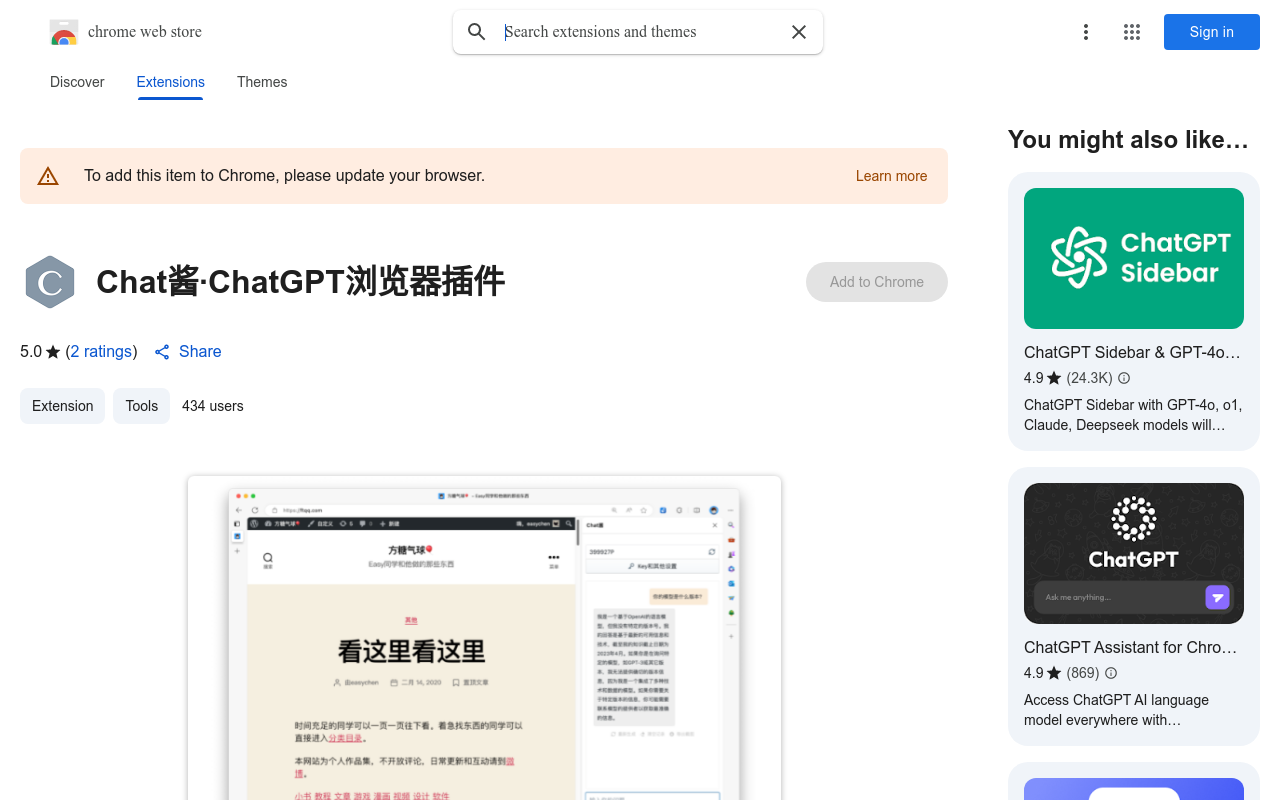1280x800 pixels.
Task: Click the Chat酱 extension hexagon icon
Action: pos(50,282)
